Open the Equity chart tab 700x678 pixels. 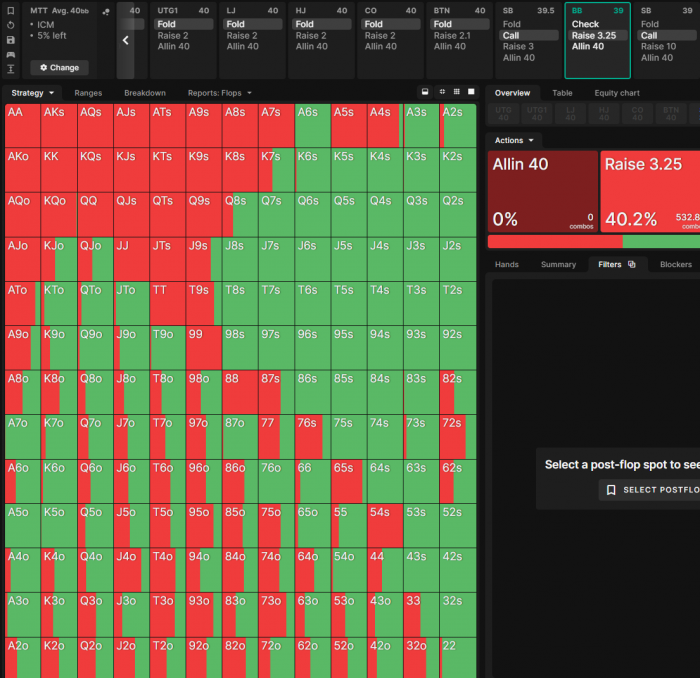click(617, 93)
